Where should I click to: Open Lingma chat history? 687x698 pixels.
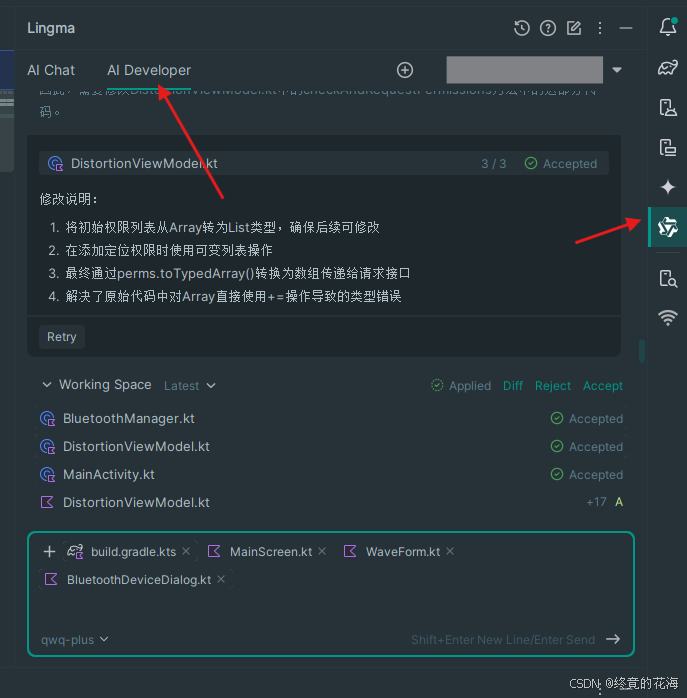click(521, 28)
